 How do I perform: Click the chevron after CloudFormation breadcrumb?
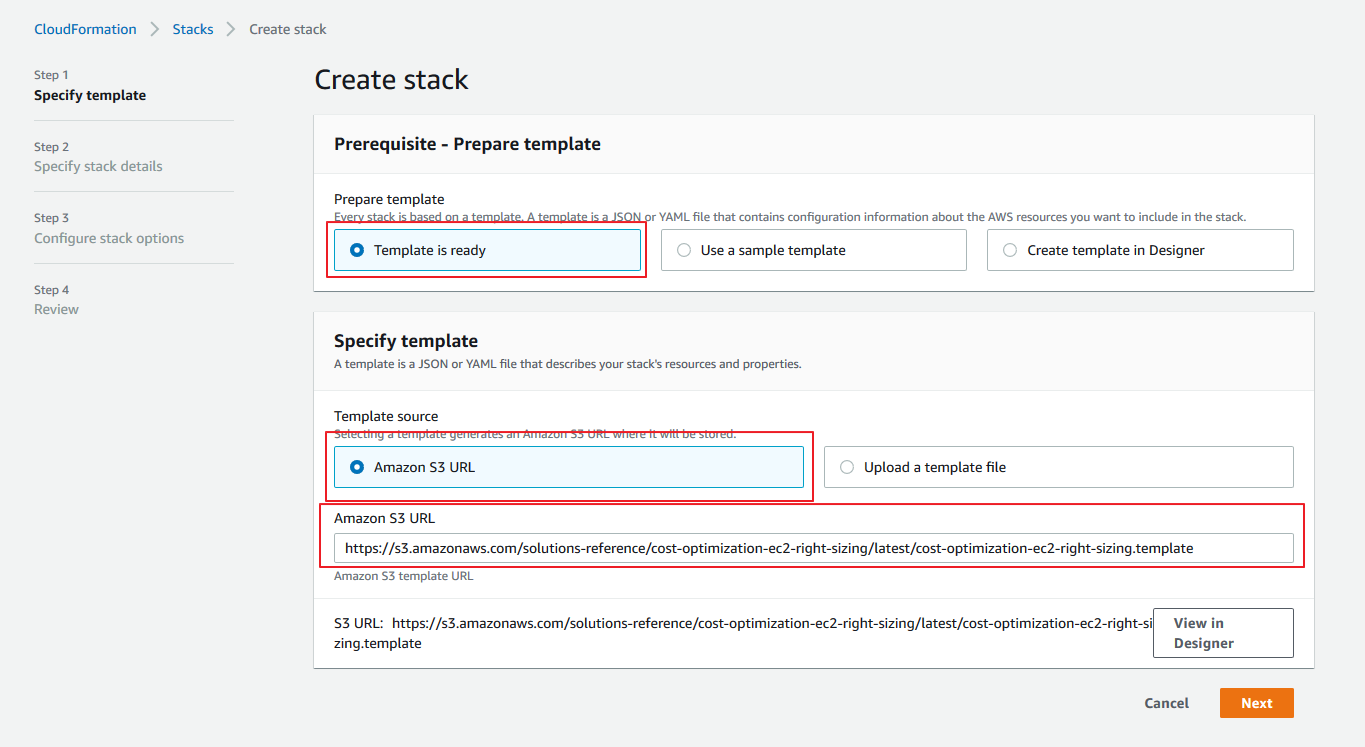[155, 29]
